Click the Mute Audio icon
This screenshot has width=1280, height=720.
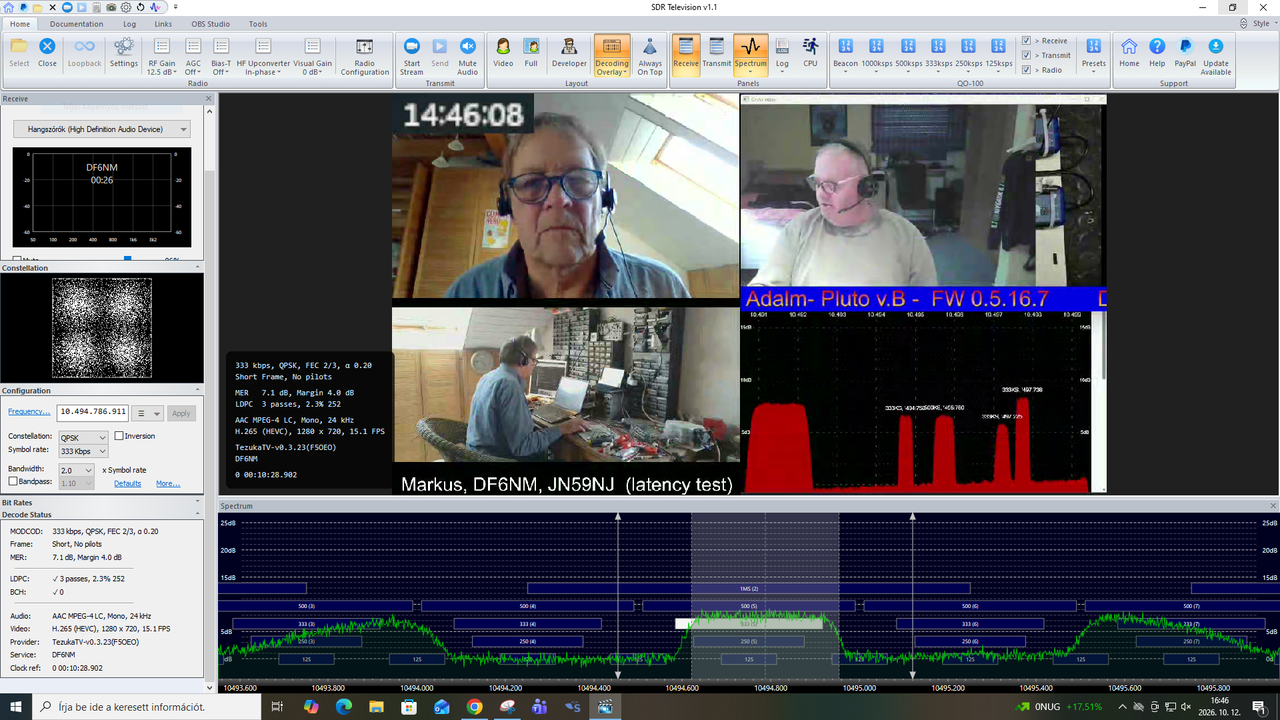pyautogui.click(x=467, y=54)
